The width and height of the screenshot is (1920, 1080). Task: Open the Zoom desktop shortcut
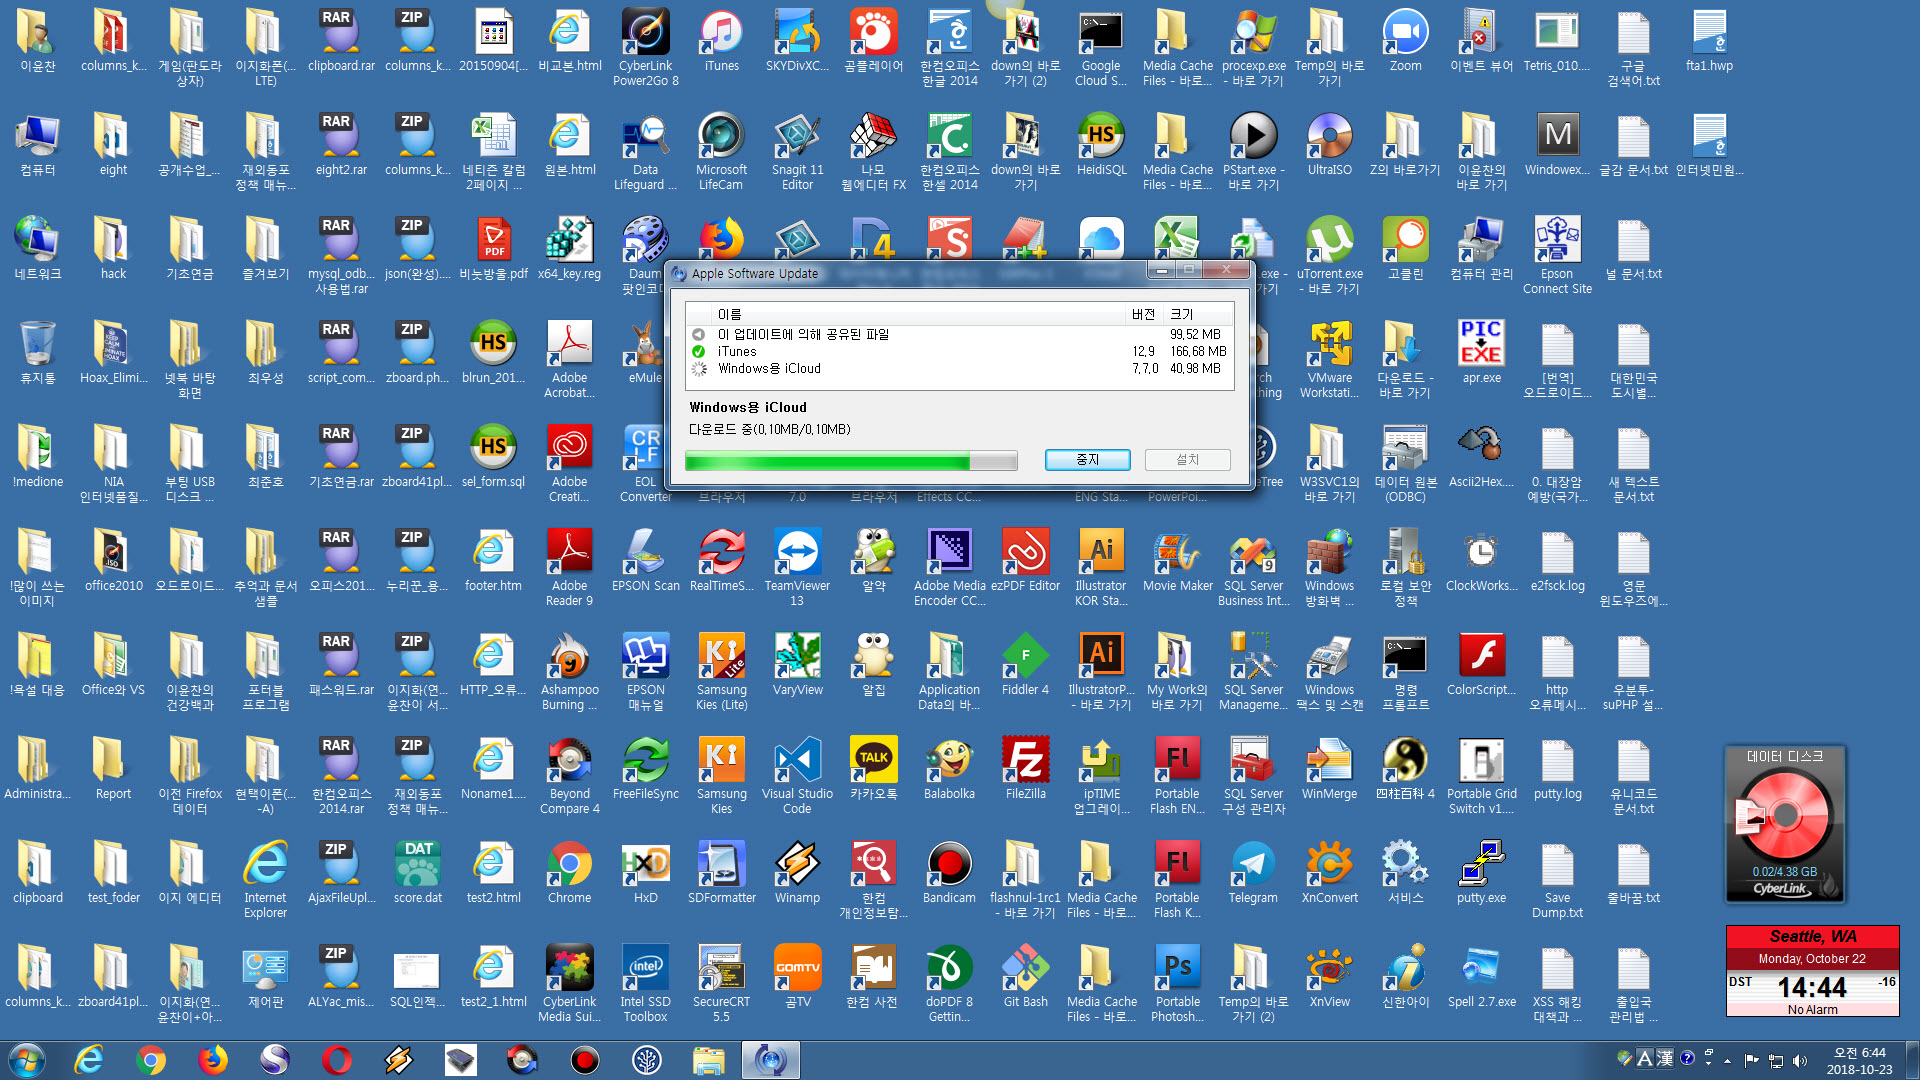click(1405, 41)
